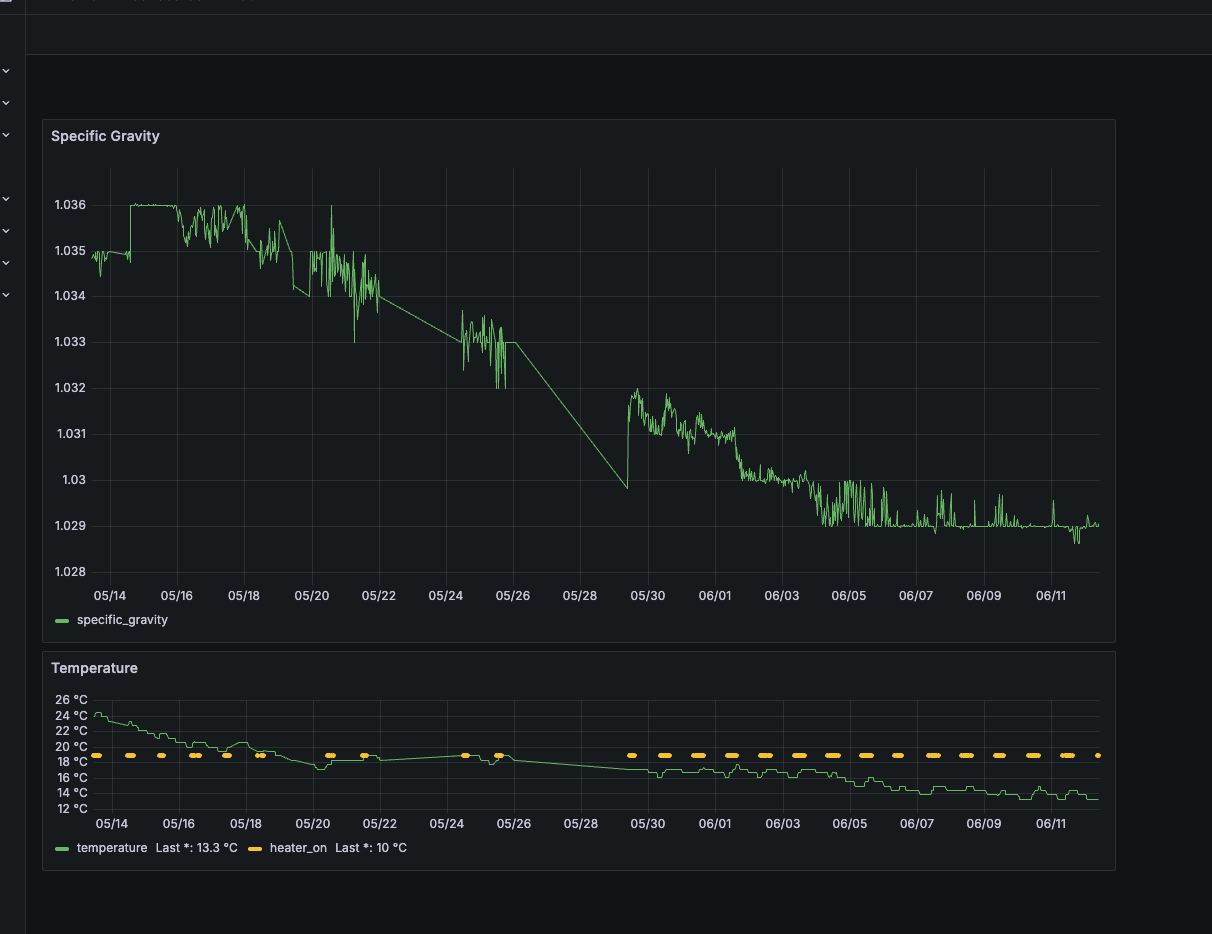This screenshot has height=934, width=1212.
Task: Click the green specific_gravity legend color swatch
Action: [x=62, y=621]
